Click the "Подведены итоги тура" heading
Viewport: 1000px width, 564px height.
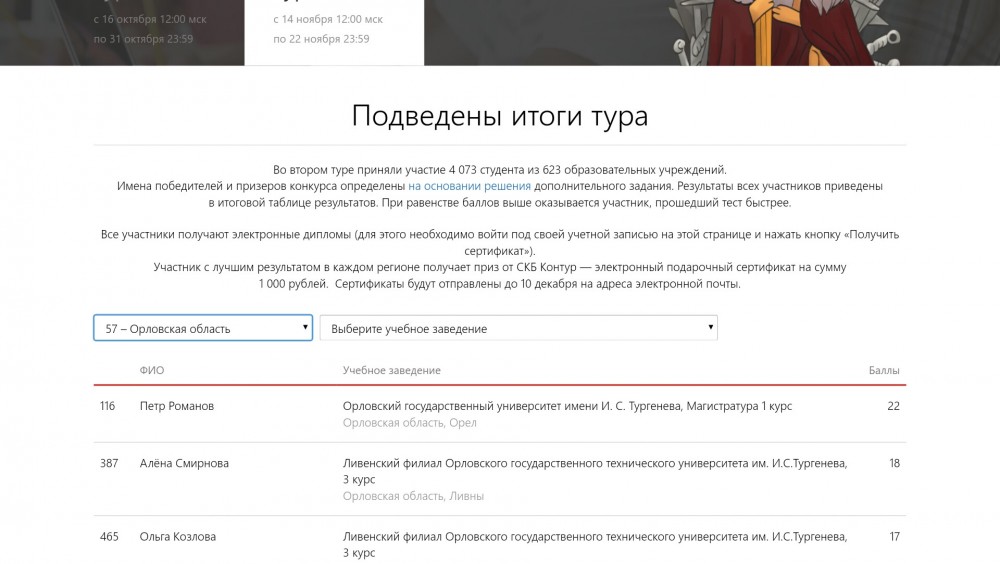coord(500,116)
